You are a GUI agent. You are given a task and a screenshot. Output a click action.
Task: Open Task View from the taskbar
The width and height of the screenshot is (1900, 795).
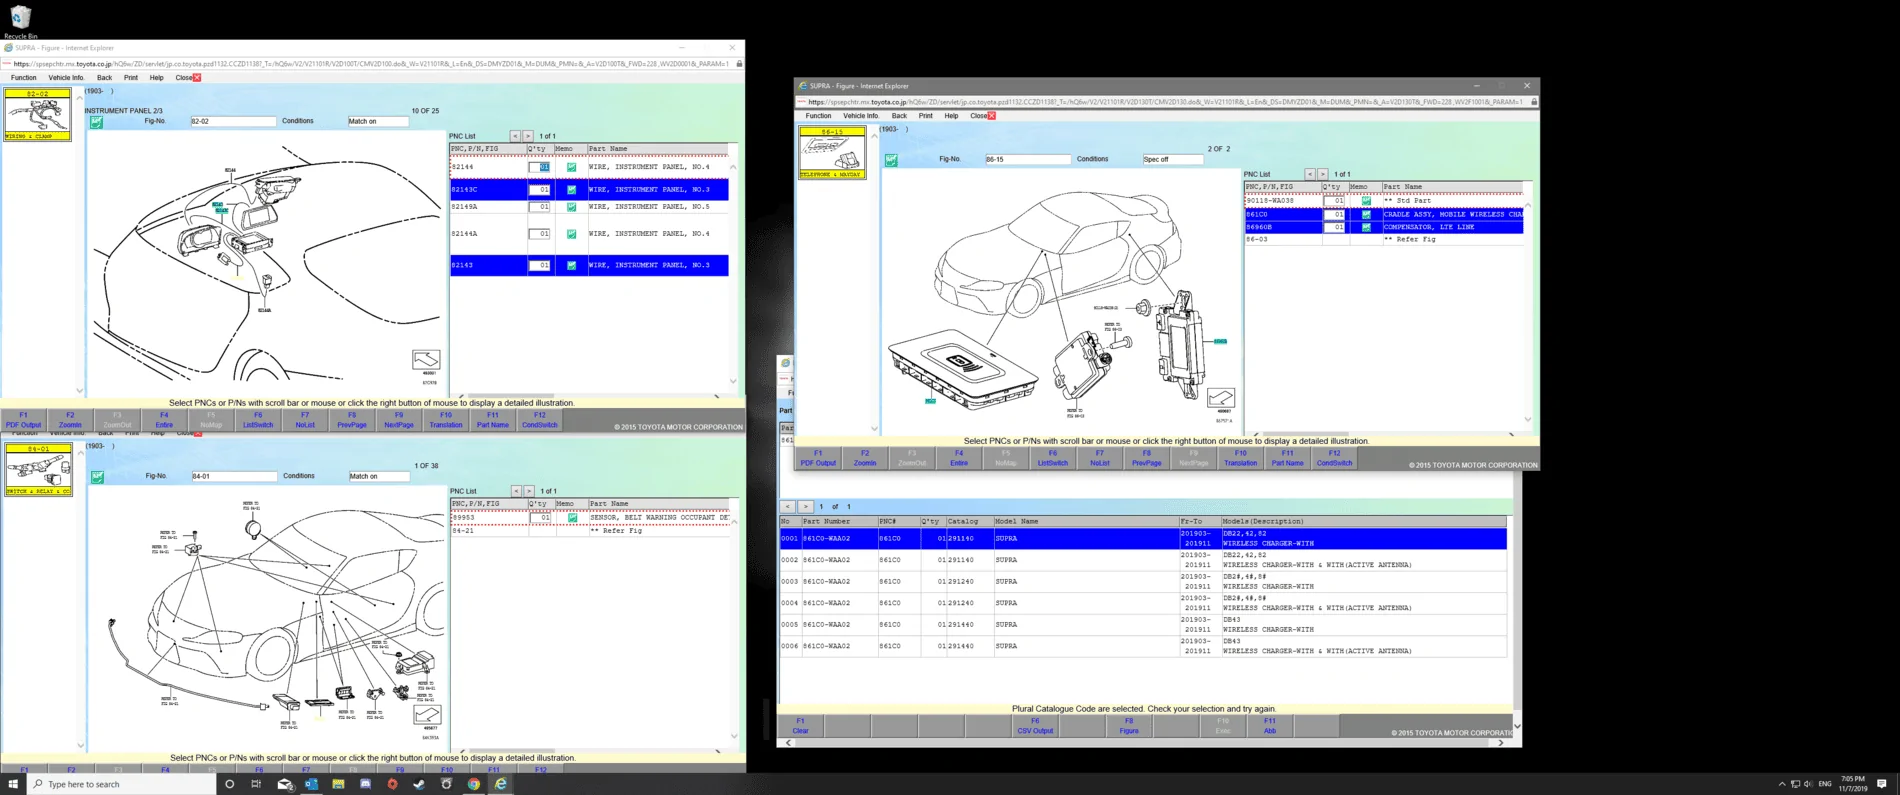(x=256, y=784)
